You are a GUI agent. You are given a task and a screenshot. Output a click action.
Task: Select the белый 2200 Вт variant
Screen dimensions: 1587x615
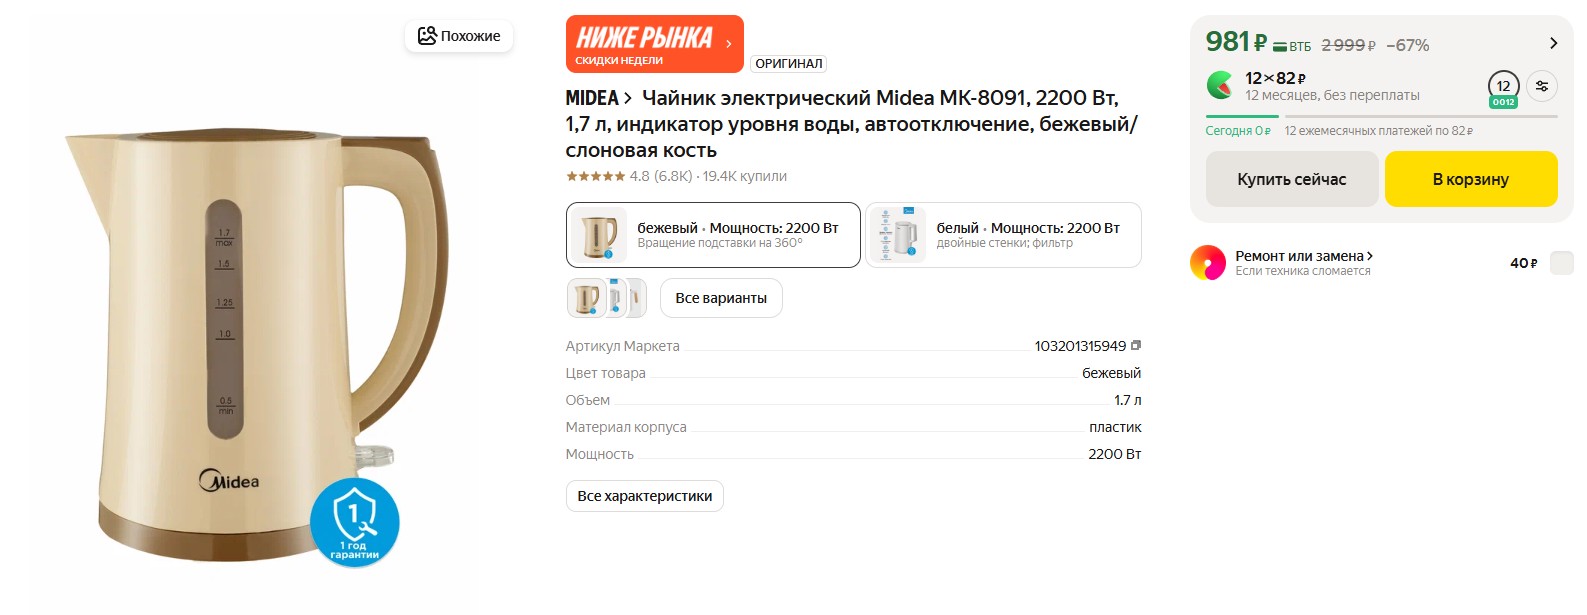(1003, 235)
